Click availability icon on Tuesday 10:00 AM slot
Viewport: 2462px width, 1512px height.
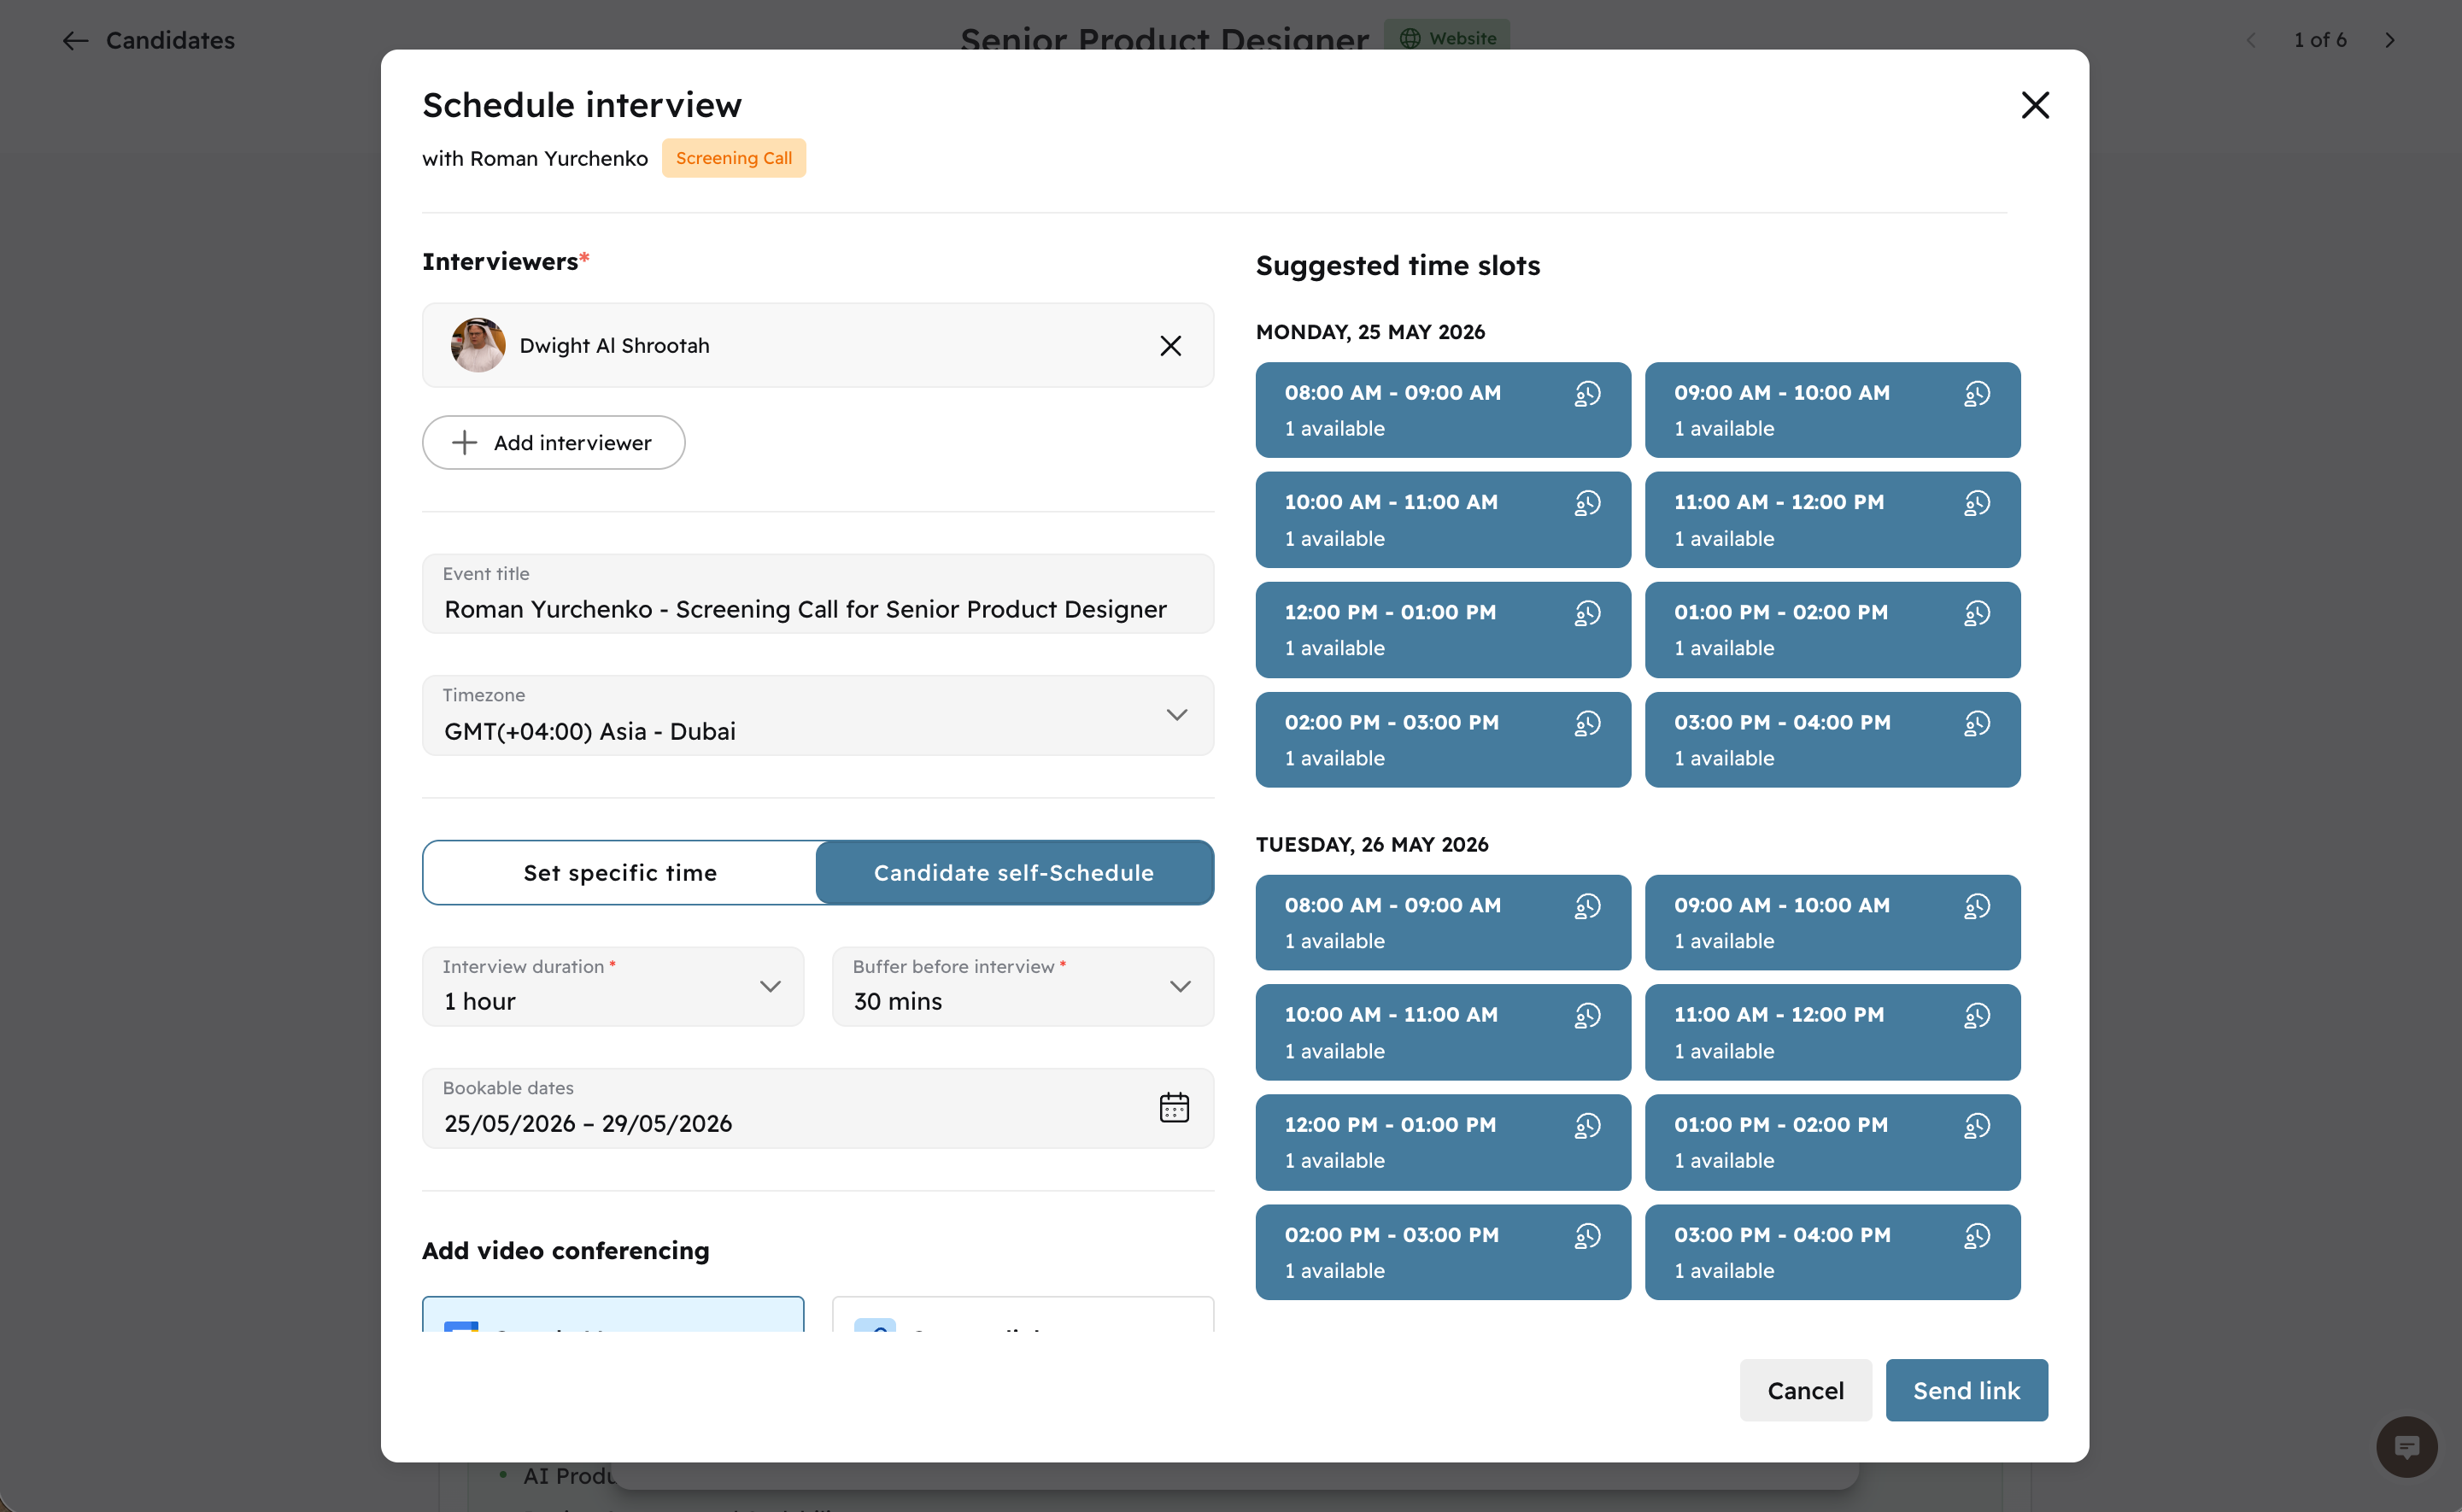1587,1016
